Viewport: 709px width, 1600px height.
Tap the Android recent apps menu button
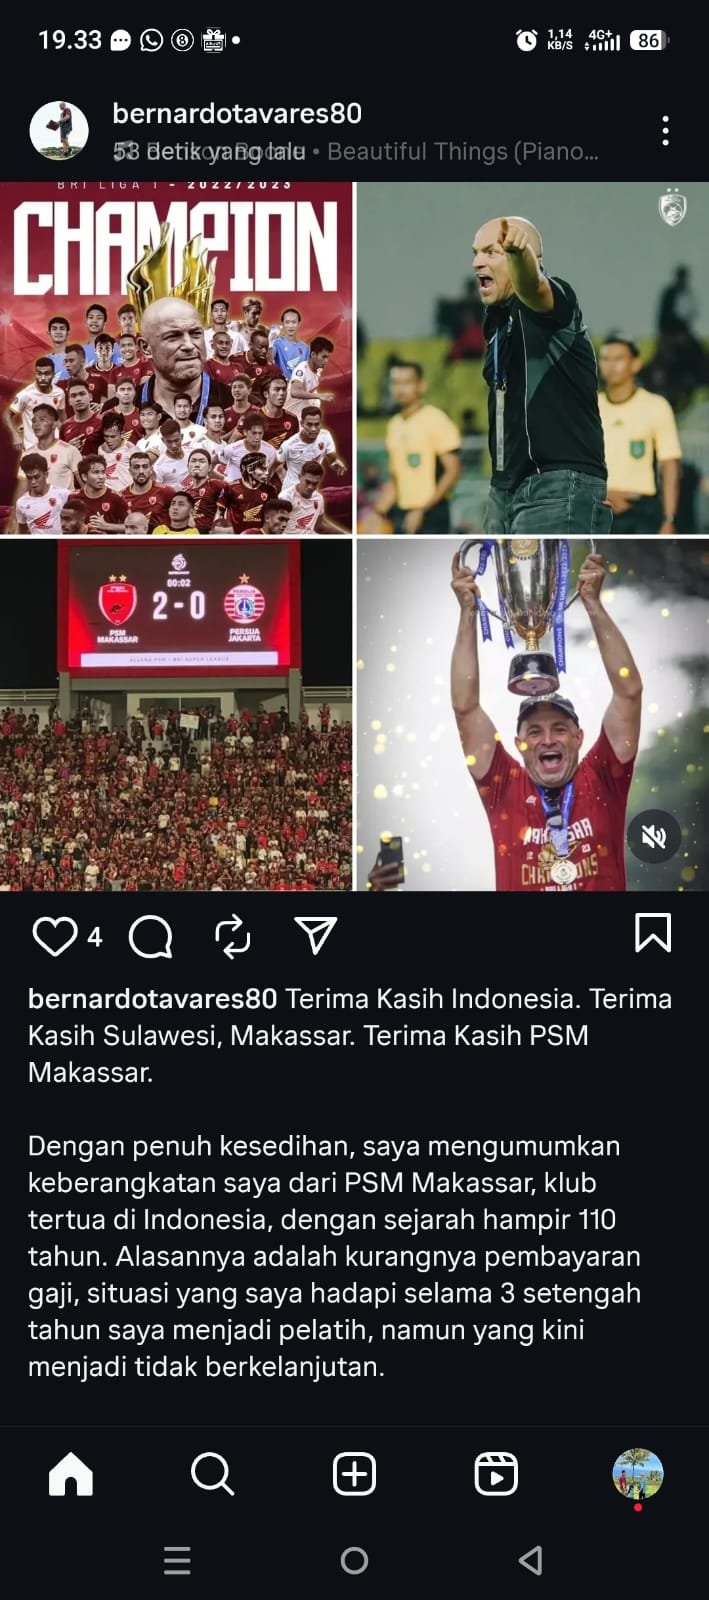[177, 1560]
